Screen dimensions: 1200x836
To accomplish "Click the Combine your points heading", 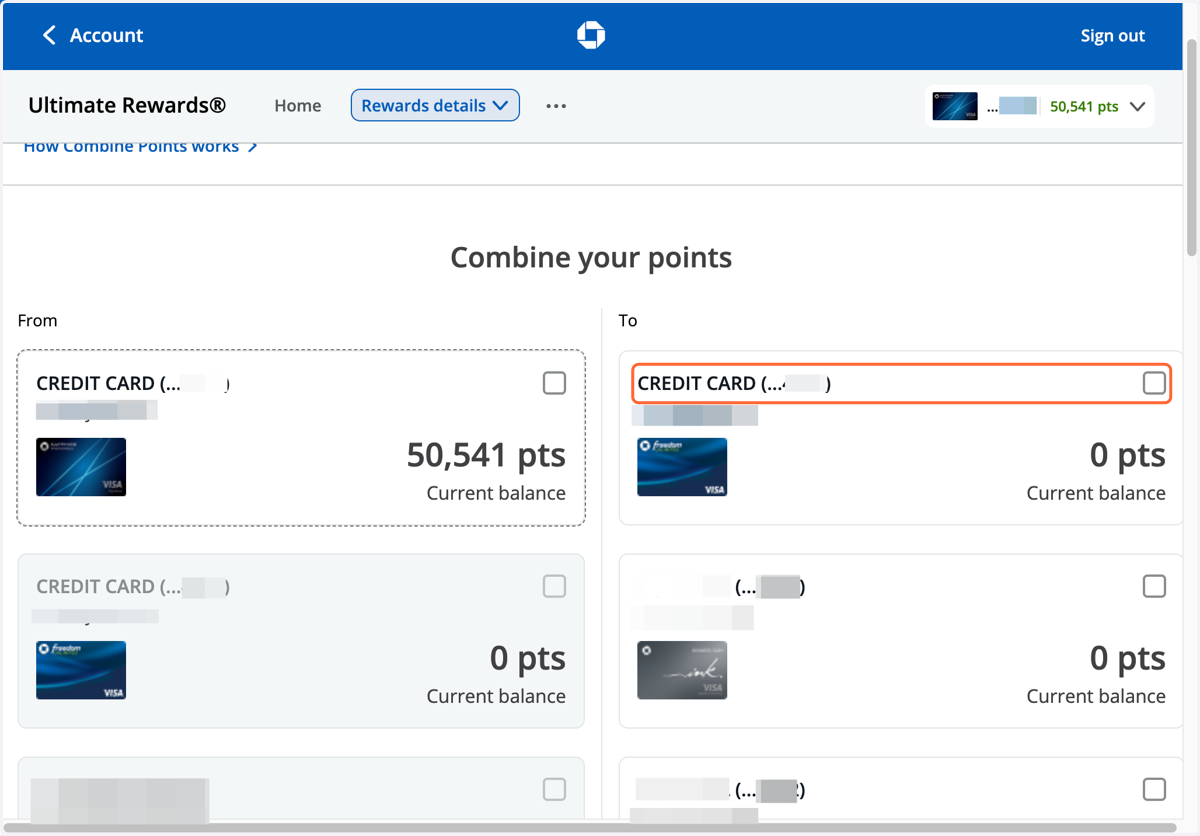I will [x=591, y=258].
